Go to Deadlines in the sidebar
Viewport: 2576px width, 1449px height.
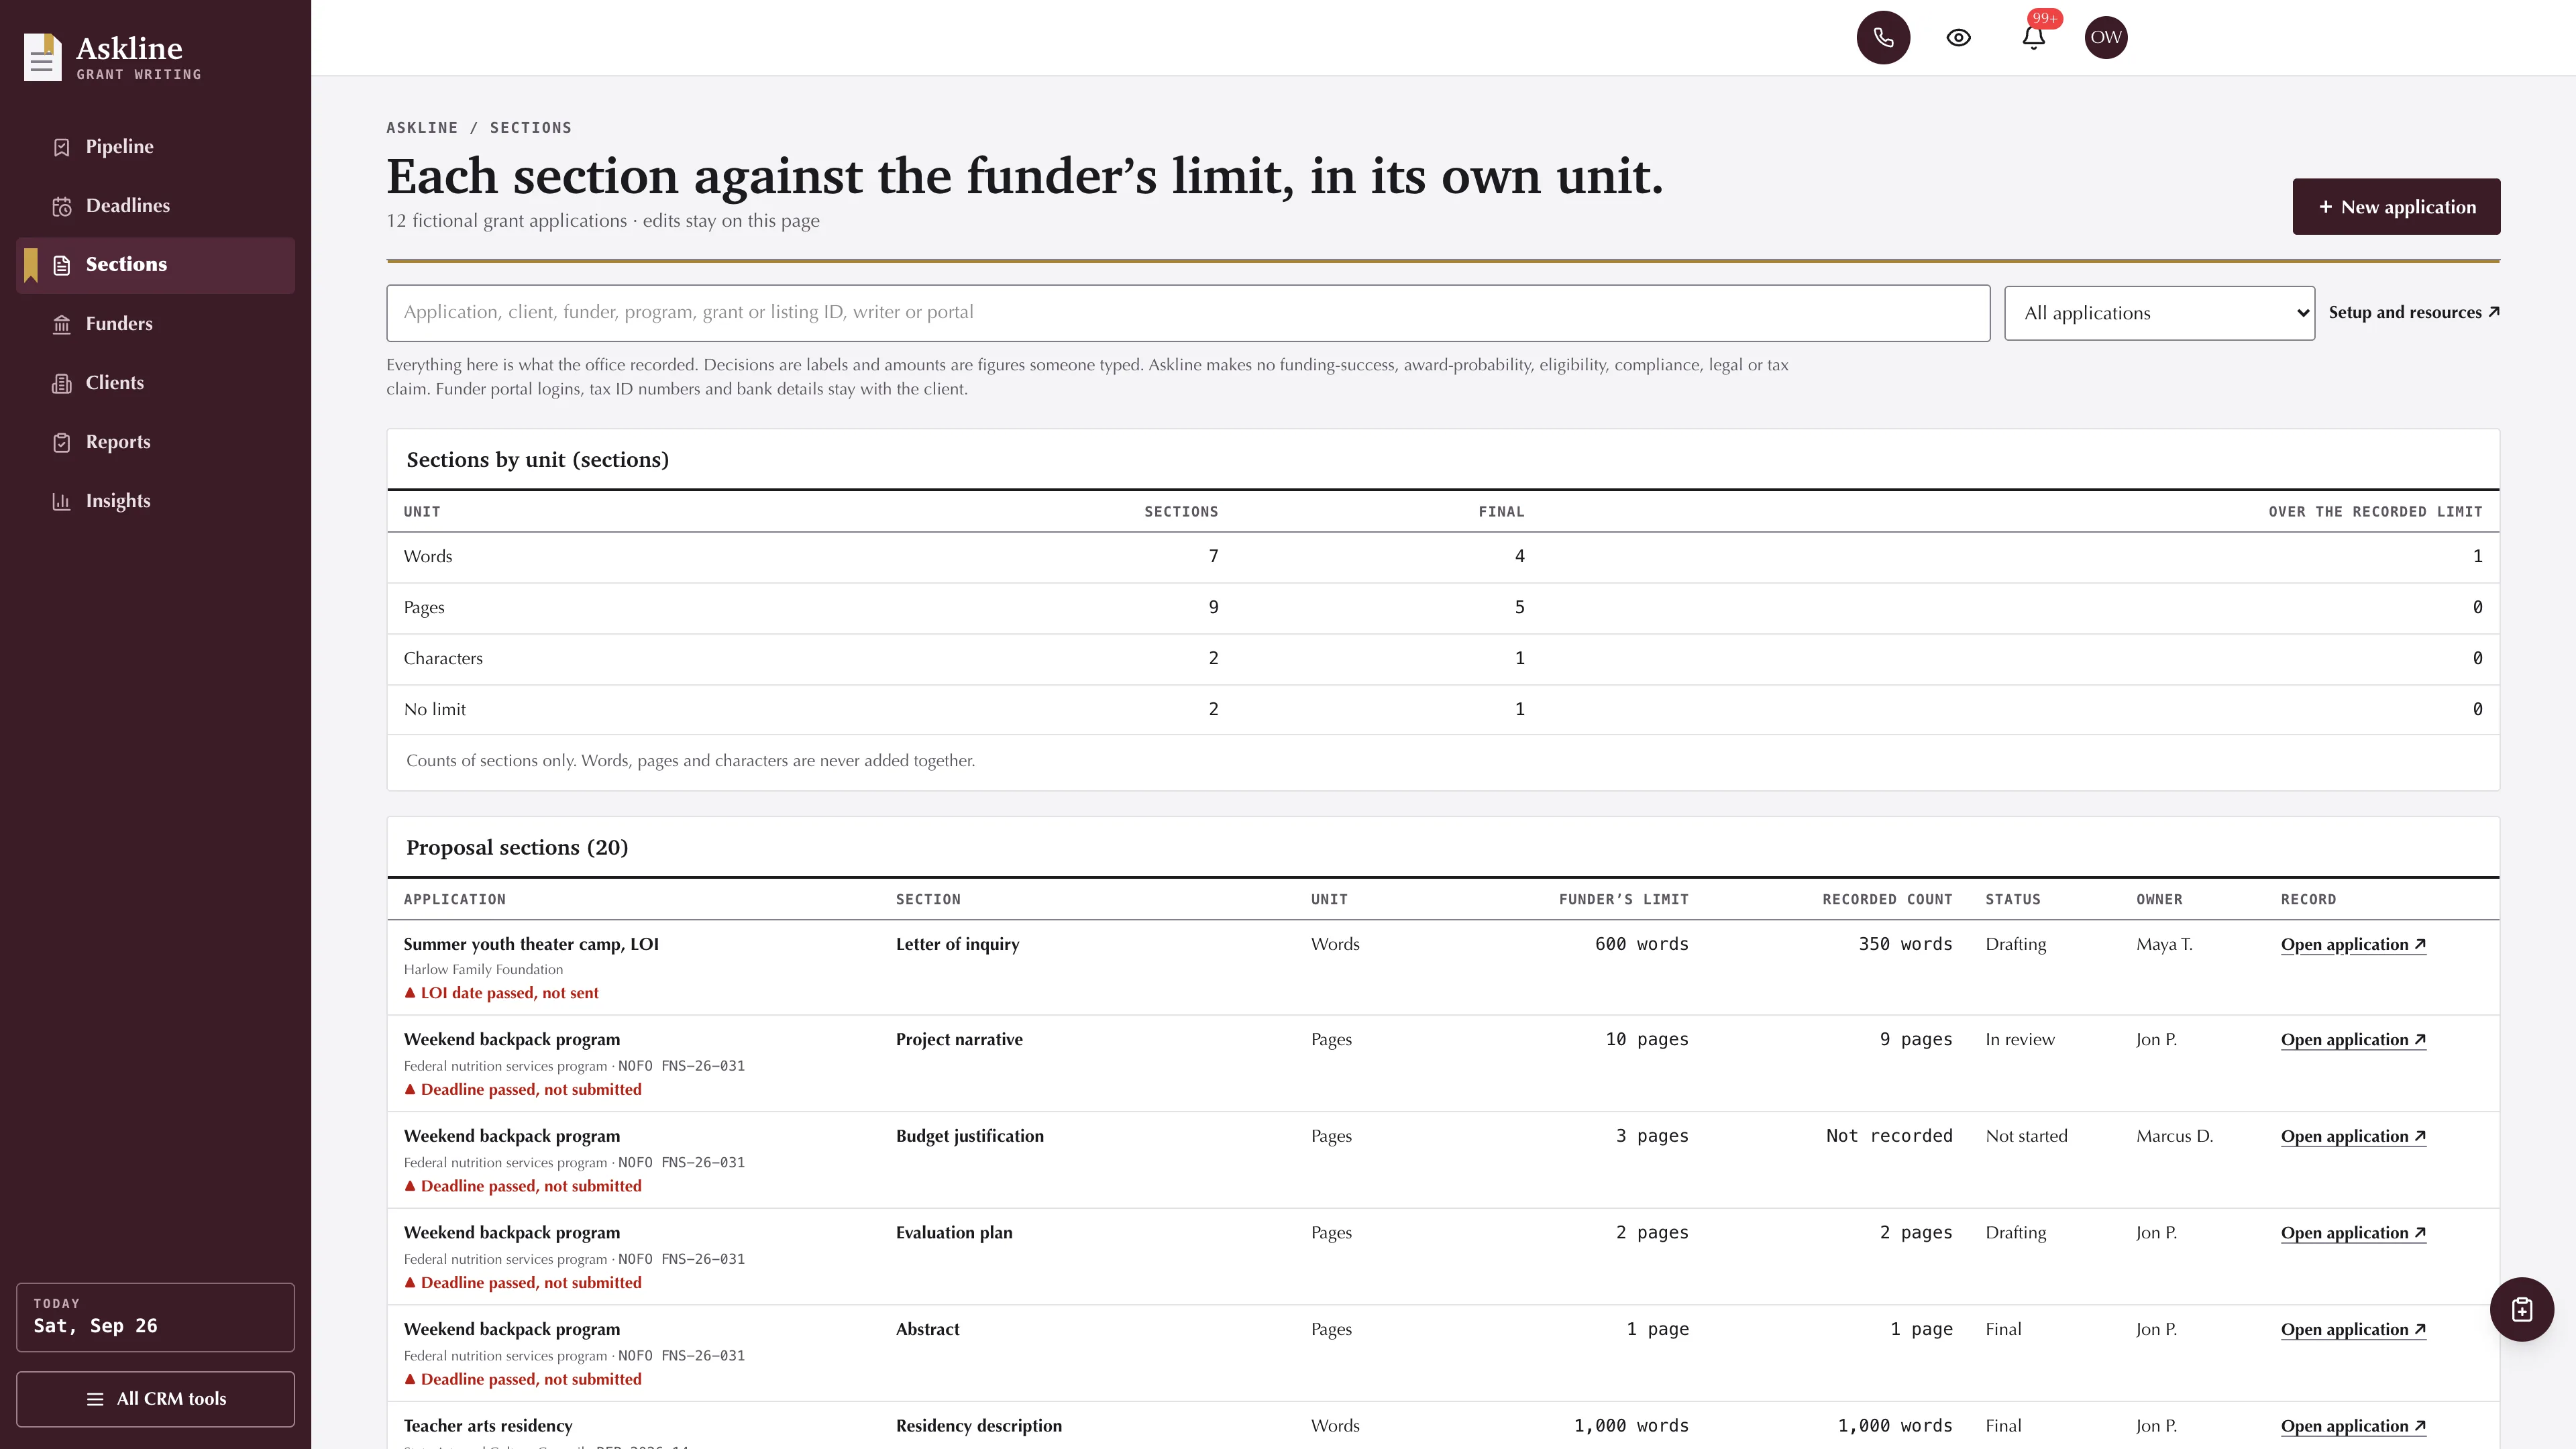click(155, 206)
